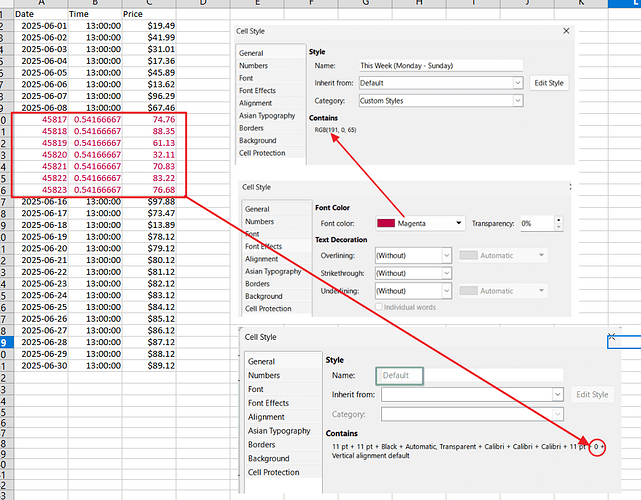Image resolution: width=641 pixels, height=500 pixels.
Task: Click the Transparency 0% field
Action: [x=537, y=224]
